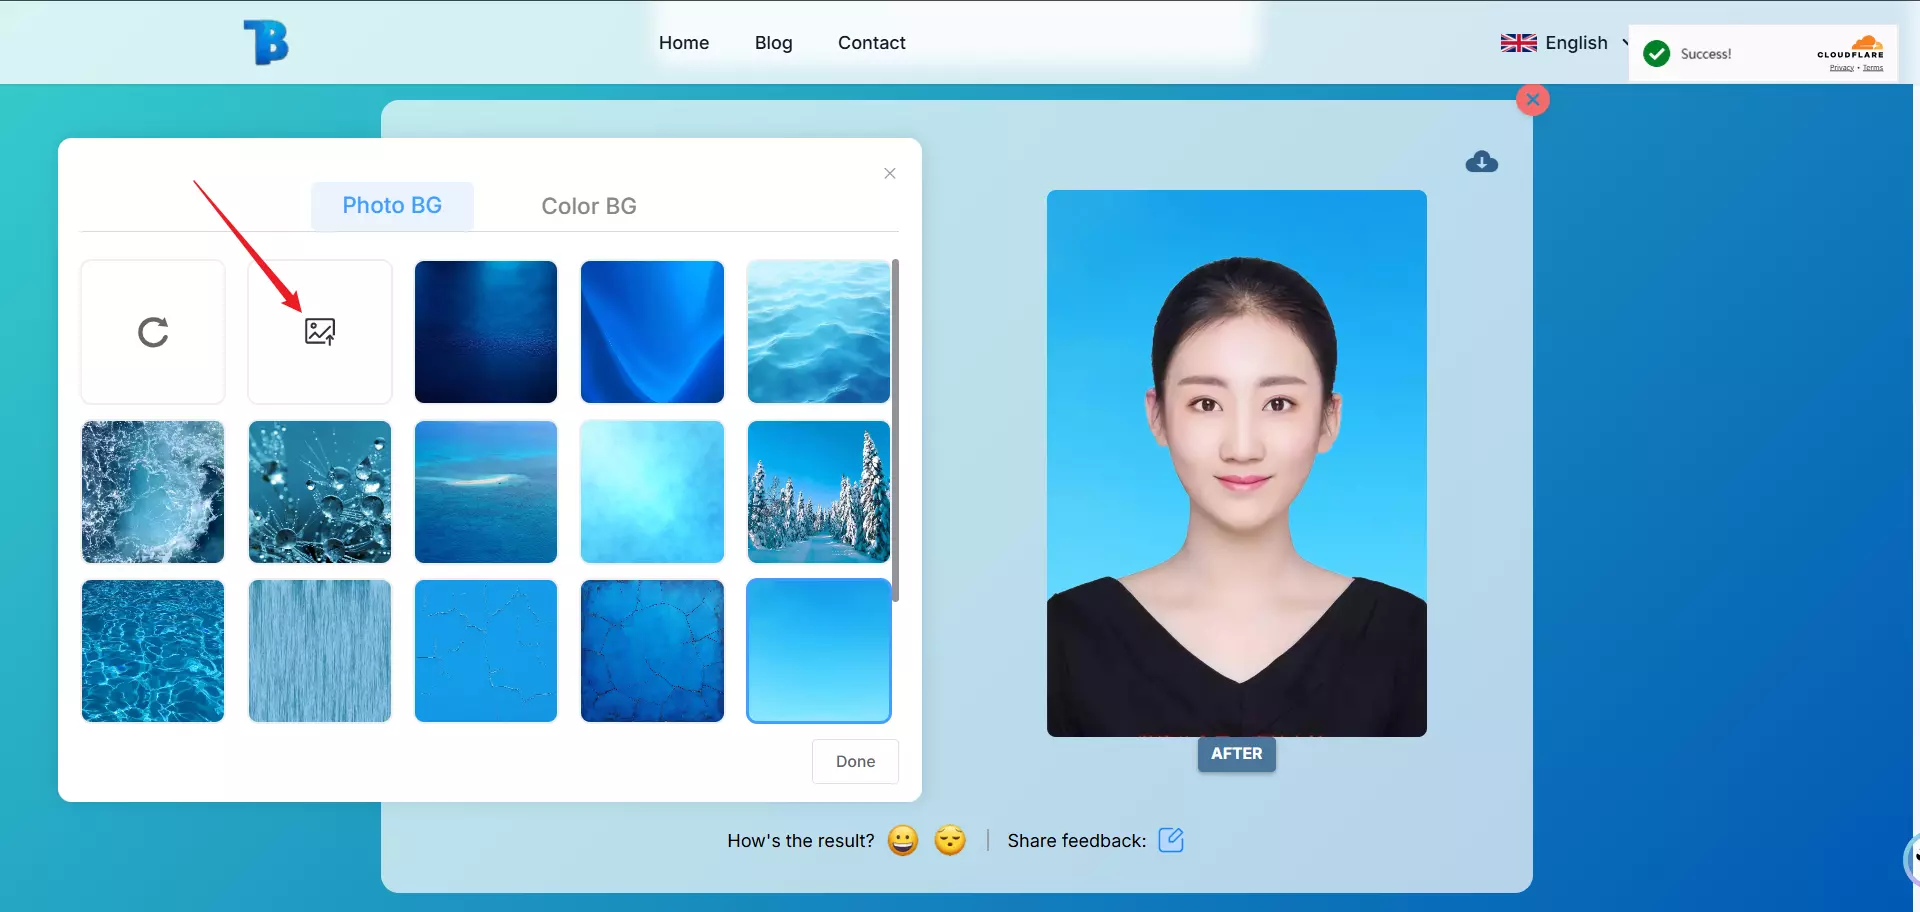Select the water droplets on dandelion background
The image size is (1920, 912).
[320, 492]
